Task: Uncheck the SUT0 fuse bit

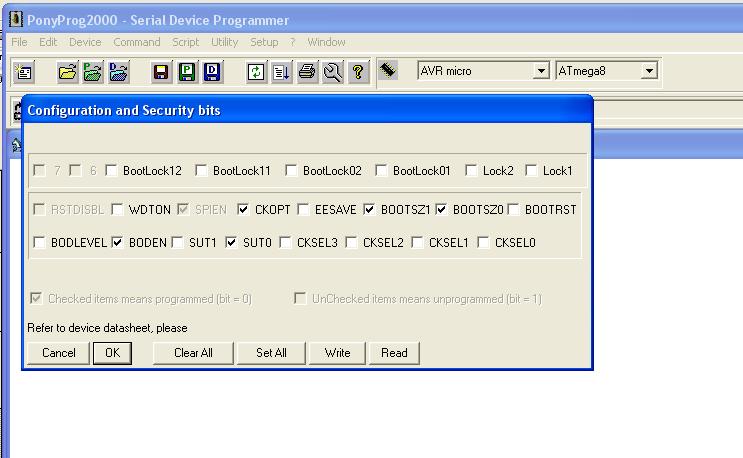Action: click(x=231, y=242)
